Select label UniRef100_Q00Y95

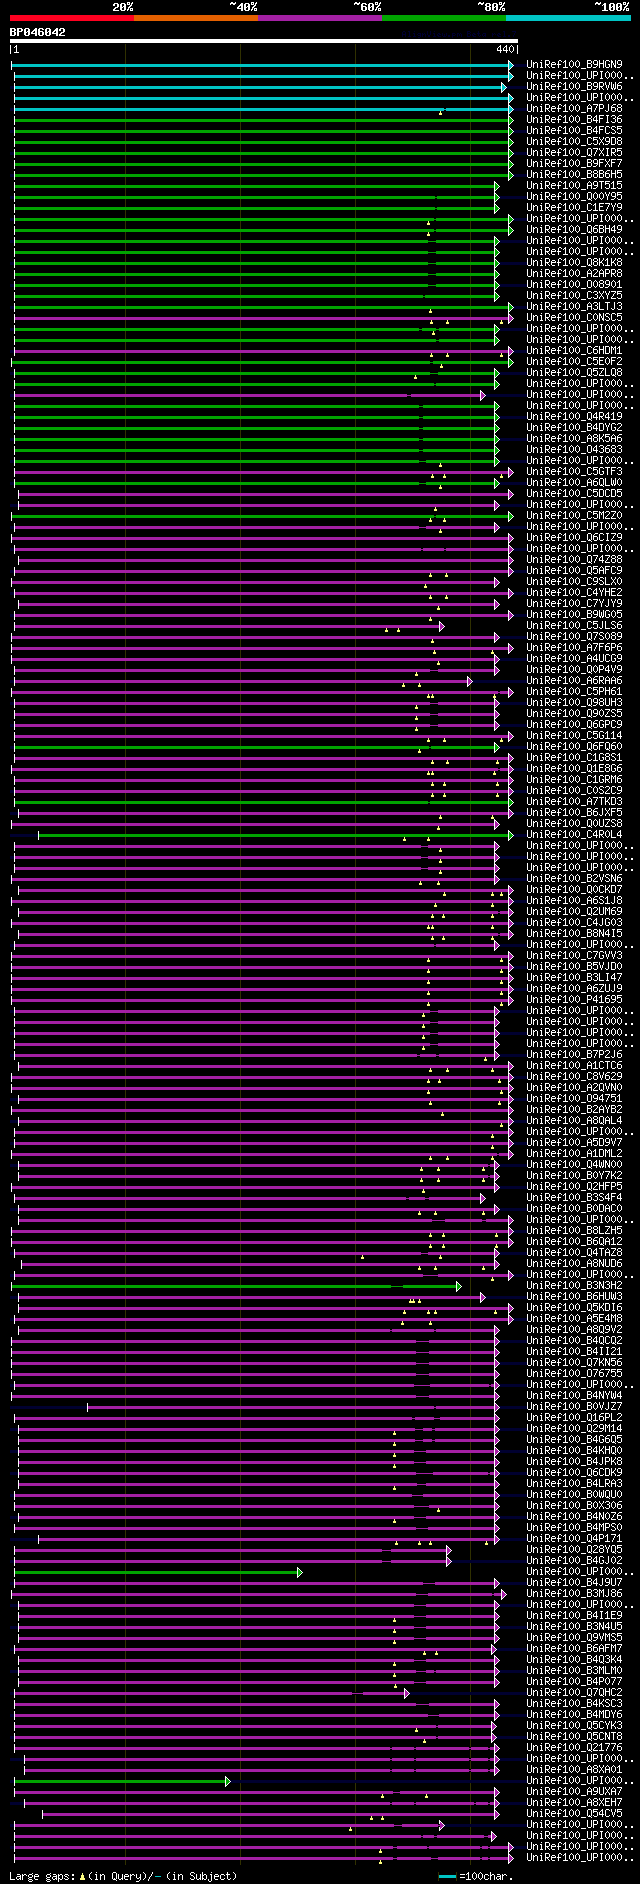[575, 197]
